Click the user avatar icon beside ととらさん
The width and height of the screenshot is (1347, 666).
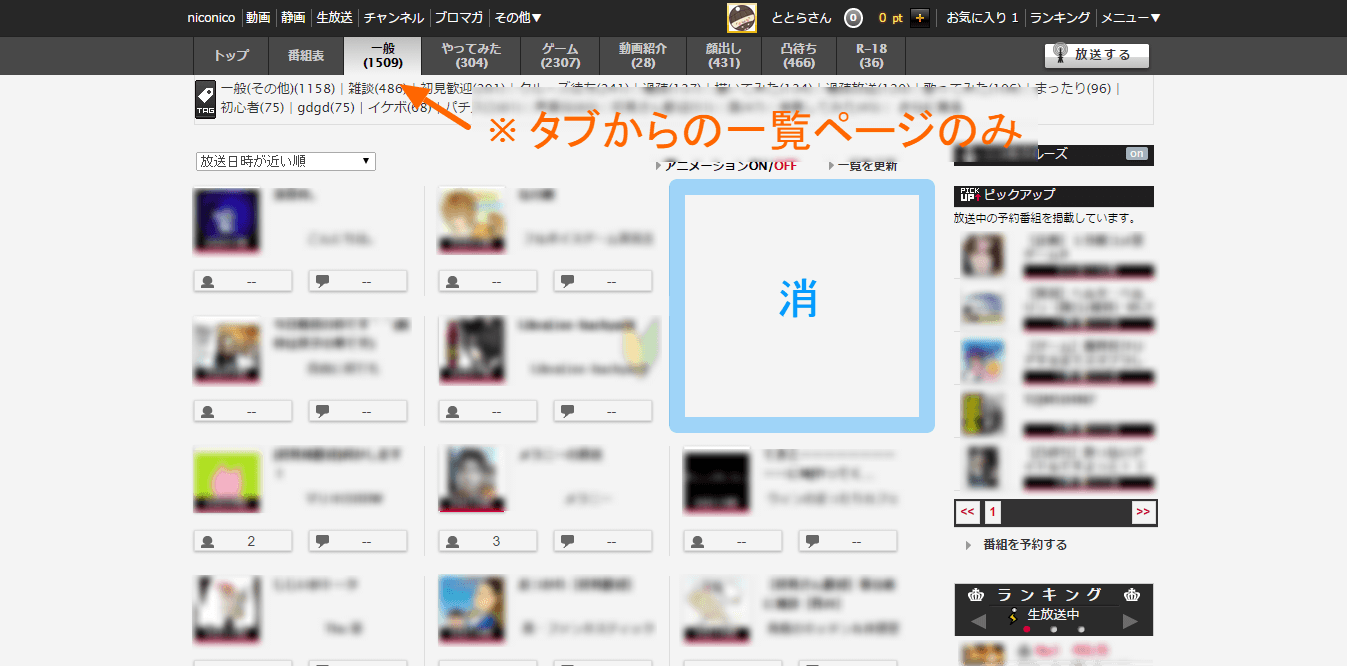click(742, 17)
